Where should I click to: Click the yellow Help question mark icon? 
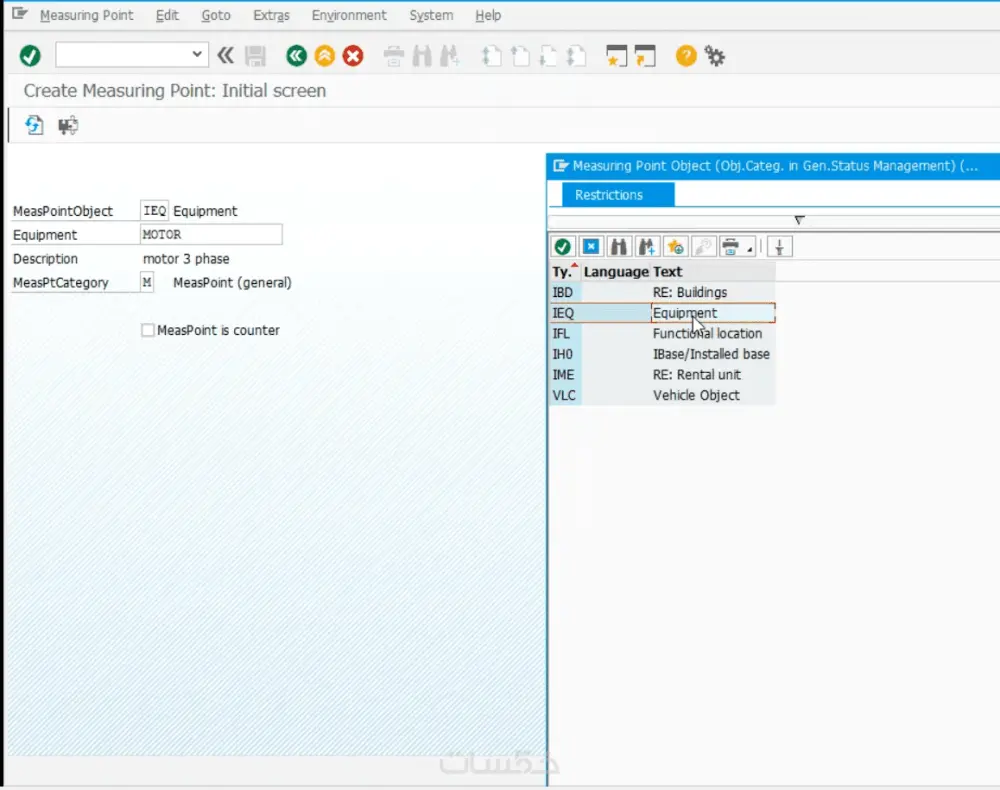[685, 55]
